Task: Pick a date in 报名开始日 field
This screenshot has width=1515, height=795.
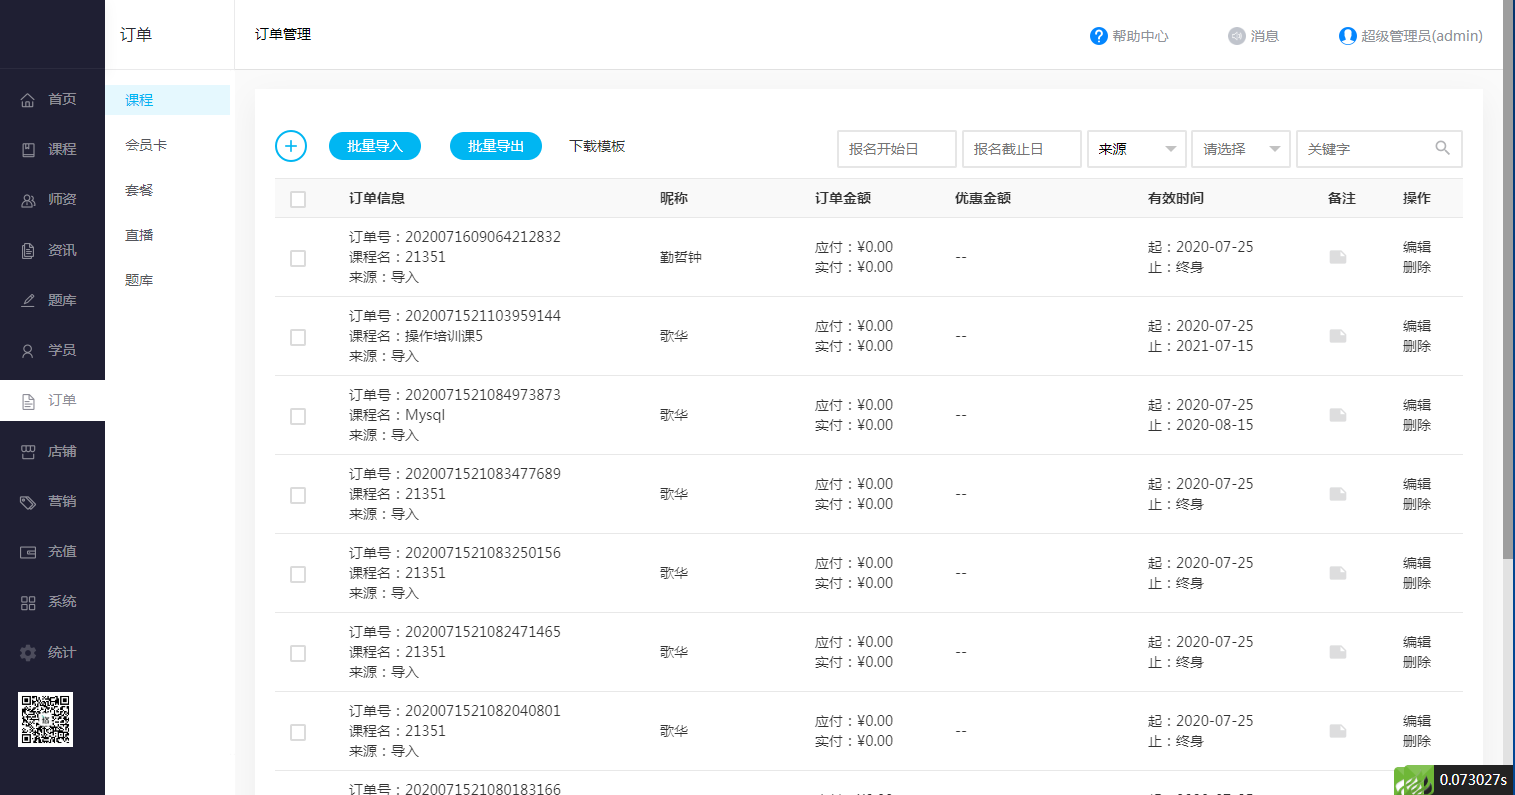Action: 896,149
